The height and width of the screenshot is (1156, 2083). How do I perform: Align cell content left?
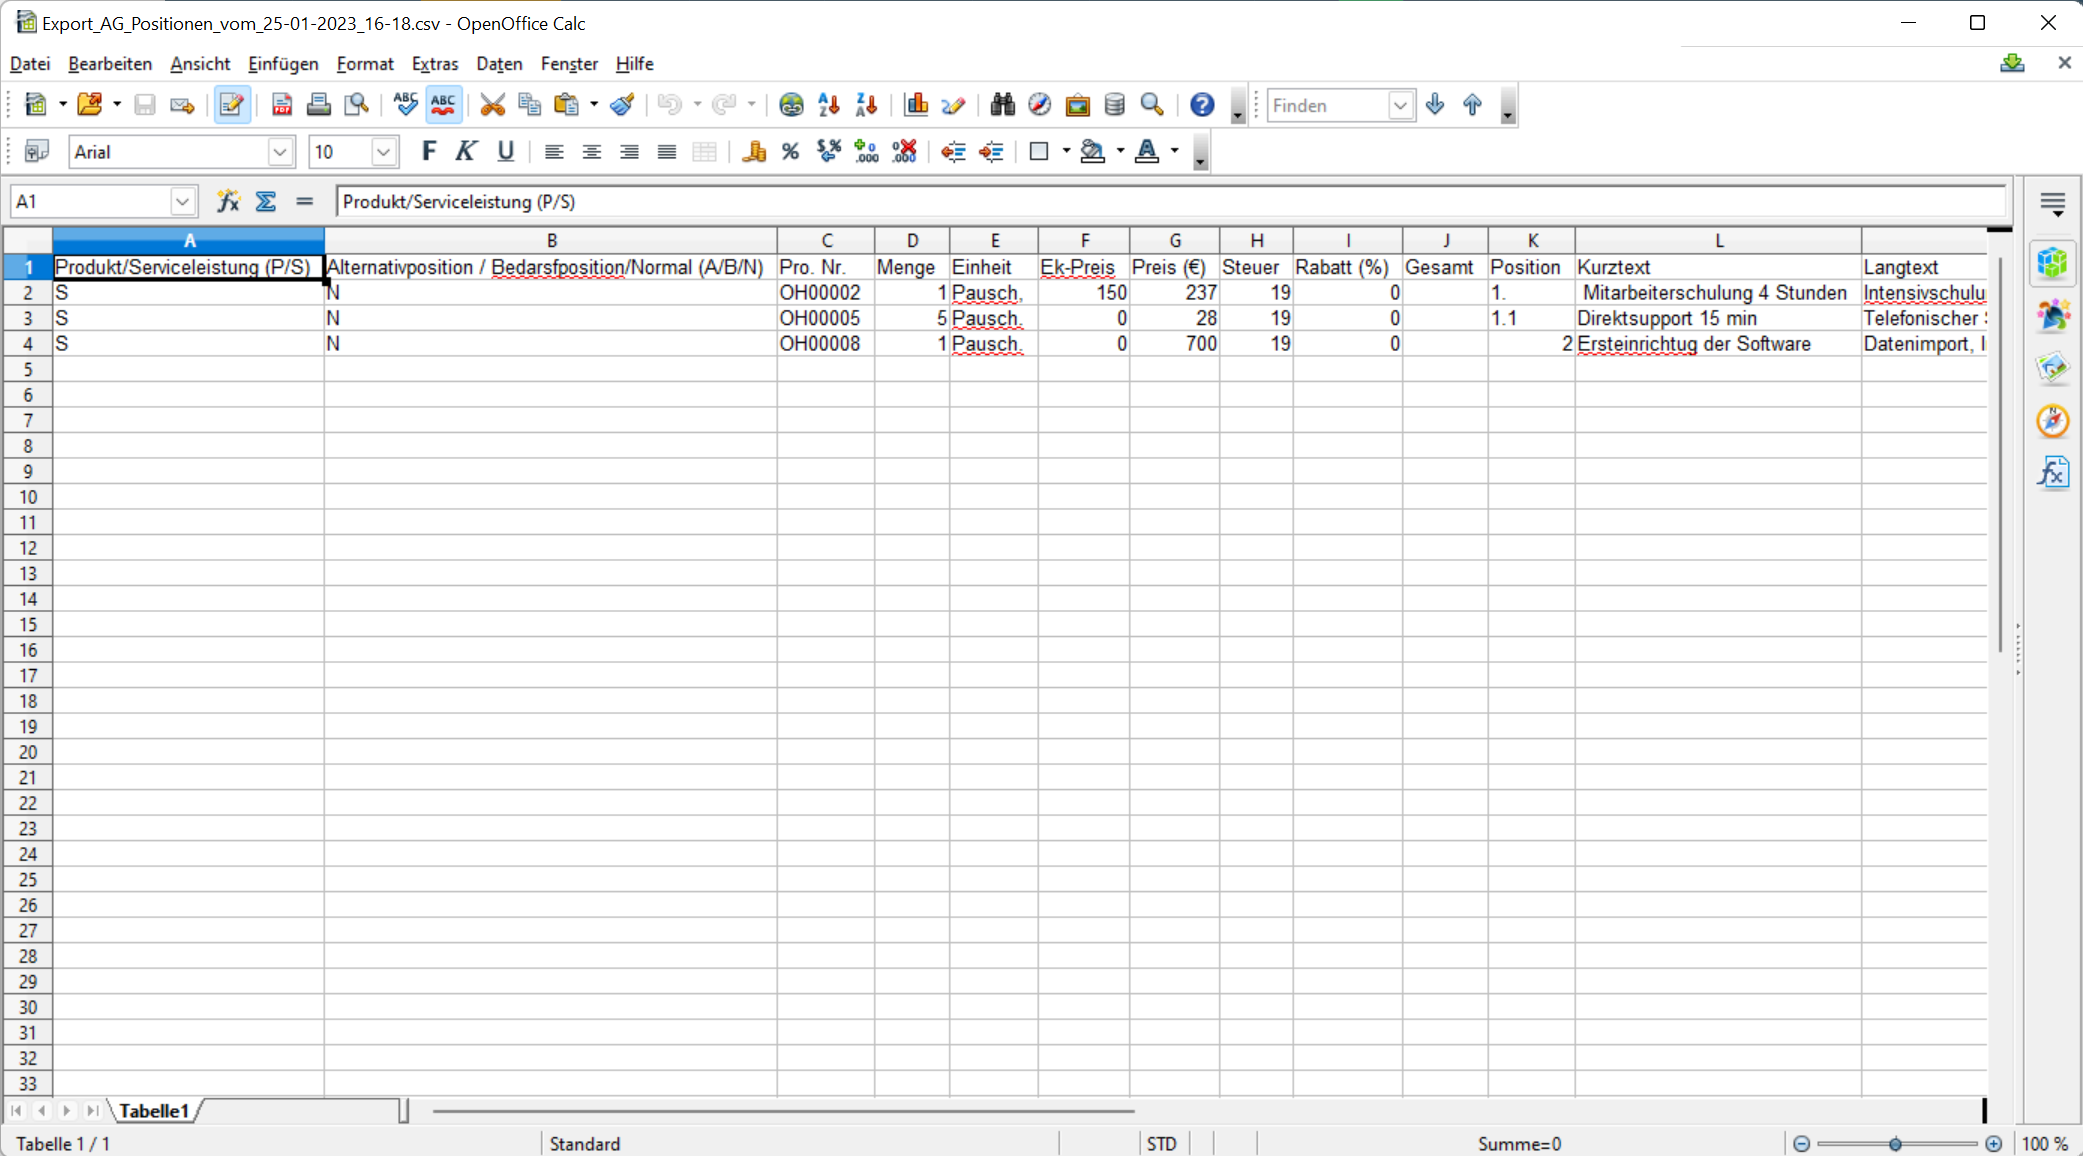pos(554,152)
